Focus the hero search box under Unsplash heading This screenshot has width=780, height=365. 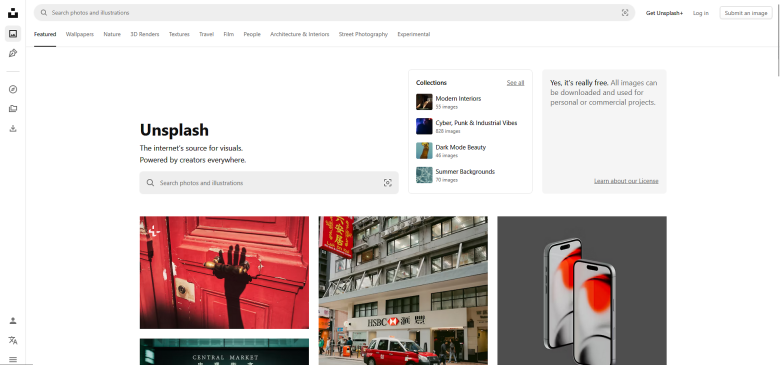269,183
